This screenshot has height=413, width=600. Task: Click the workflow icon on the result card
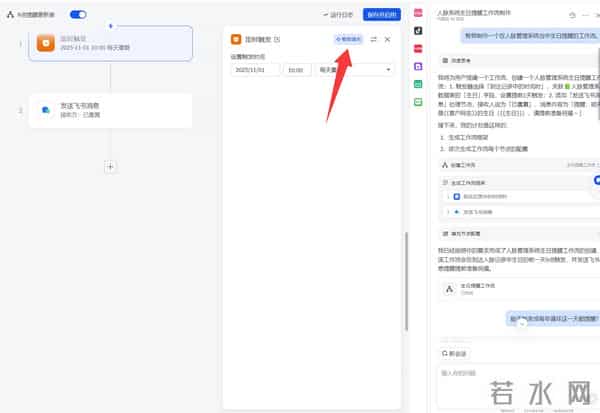point(450,289)
